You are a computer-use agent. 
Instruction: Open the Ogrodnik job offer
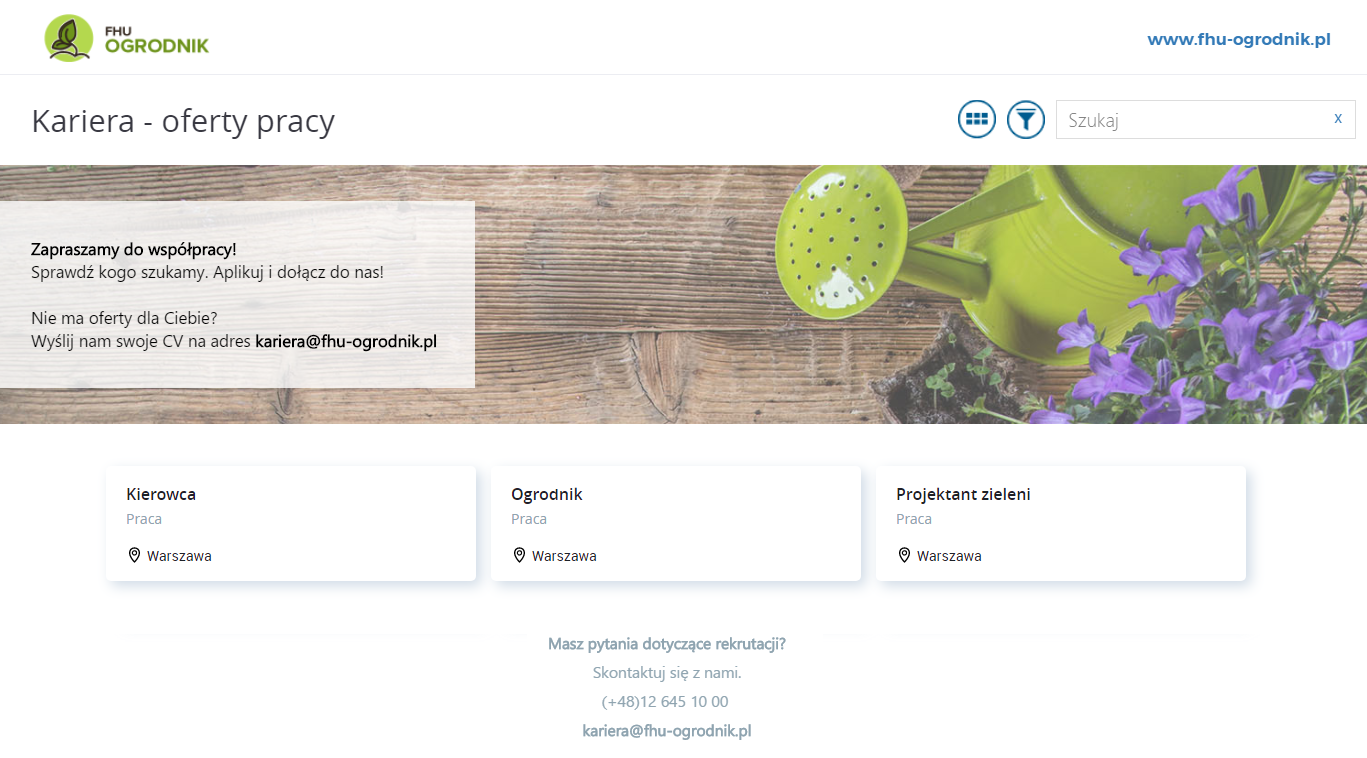point(676,523)
